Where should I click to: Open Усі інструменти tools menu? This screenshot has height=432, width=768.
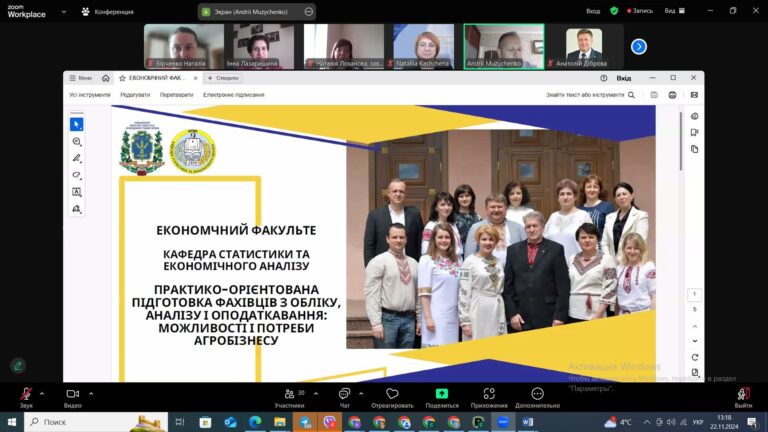[90, 95]
